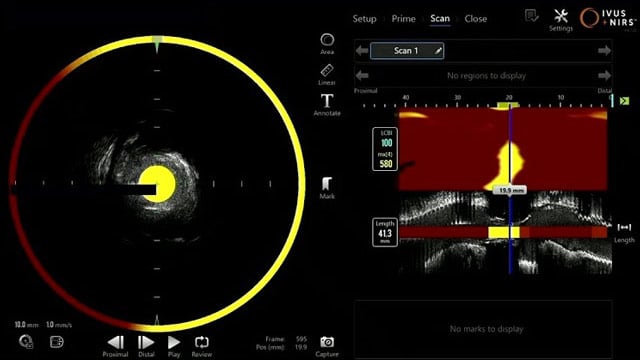640x360 pixels.
Task: Click the green skip-to-distal icon
Action: (x=624, y=100)
